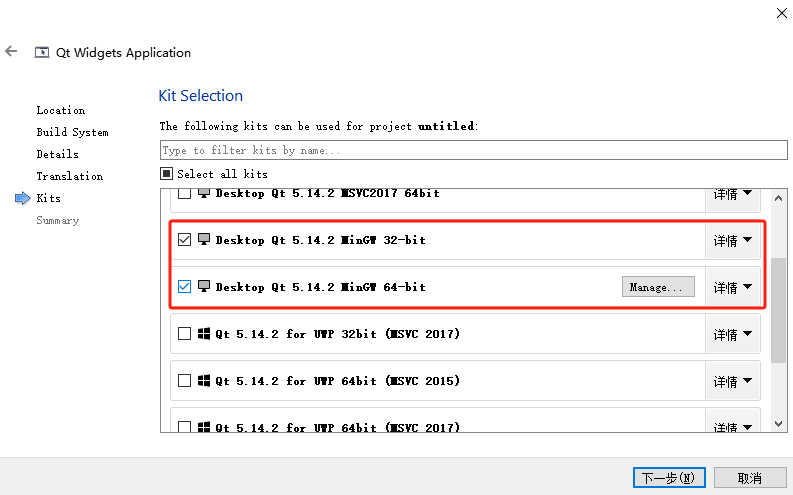Select the Details wizard step

pos(58,154)
